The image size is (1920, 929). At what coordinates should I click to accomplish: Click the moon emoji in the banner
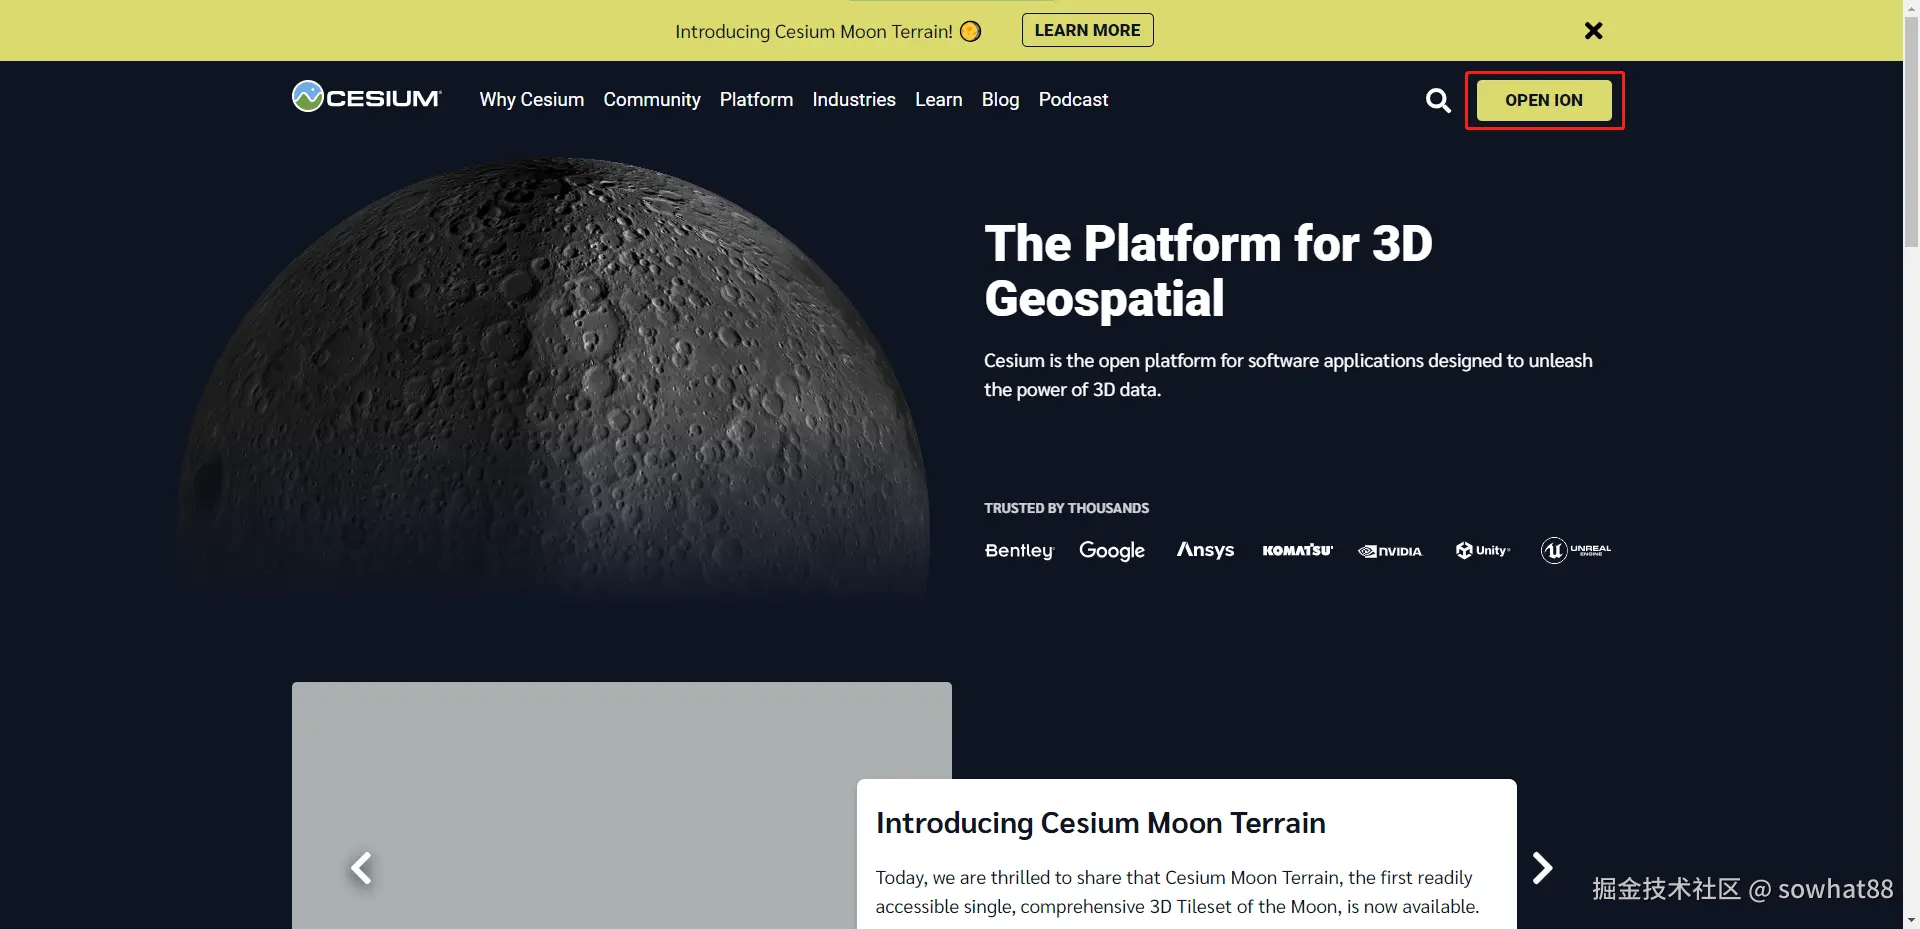point(970,31)
